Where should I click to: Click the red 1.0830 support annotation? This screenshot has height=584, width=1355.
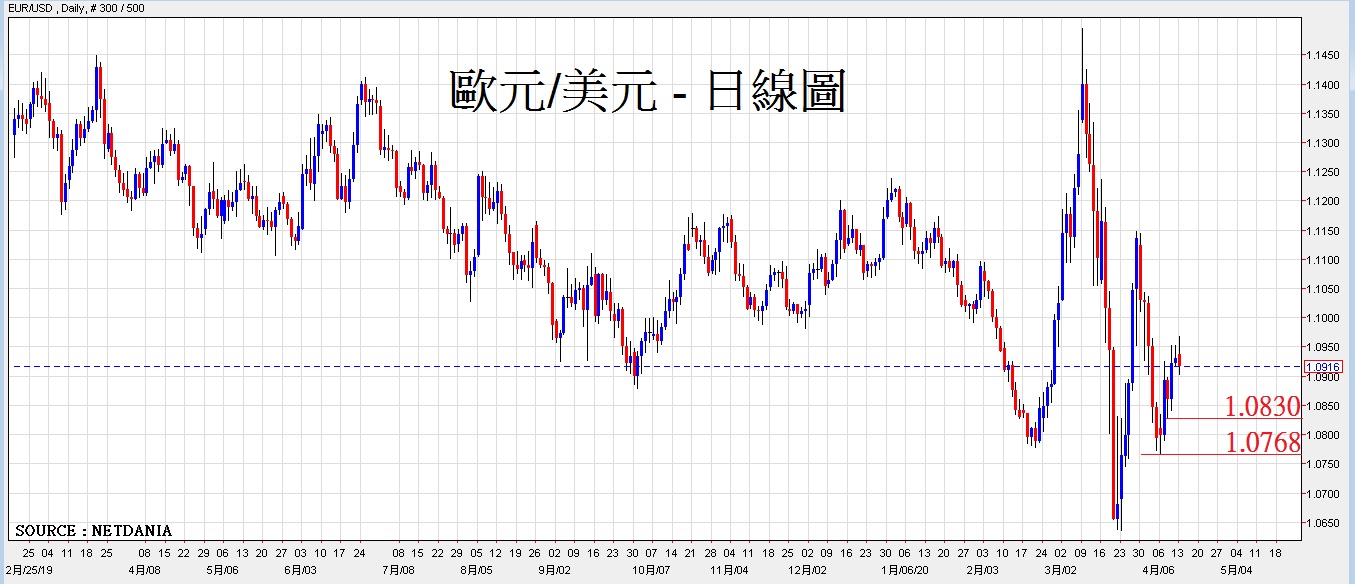[x=1262, y=406]
